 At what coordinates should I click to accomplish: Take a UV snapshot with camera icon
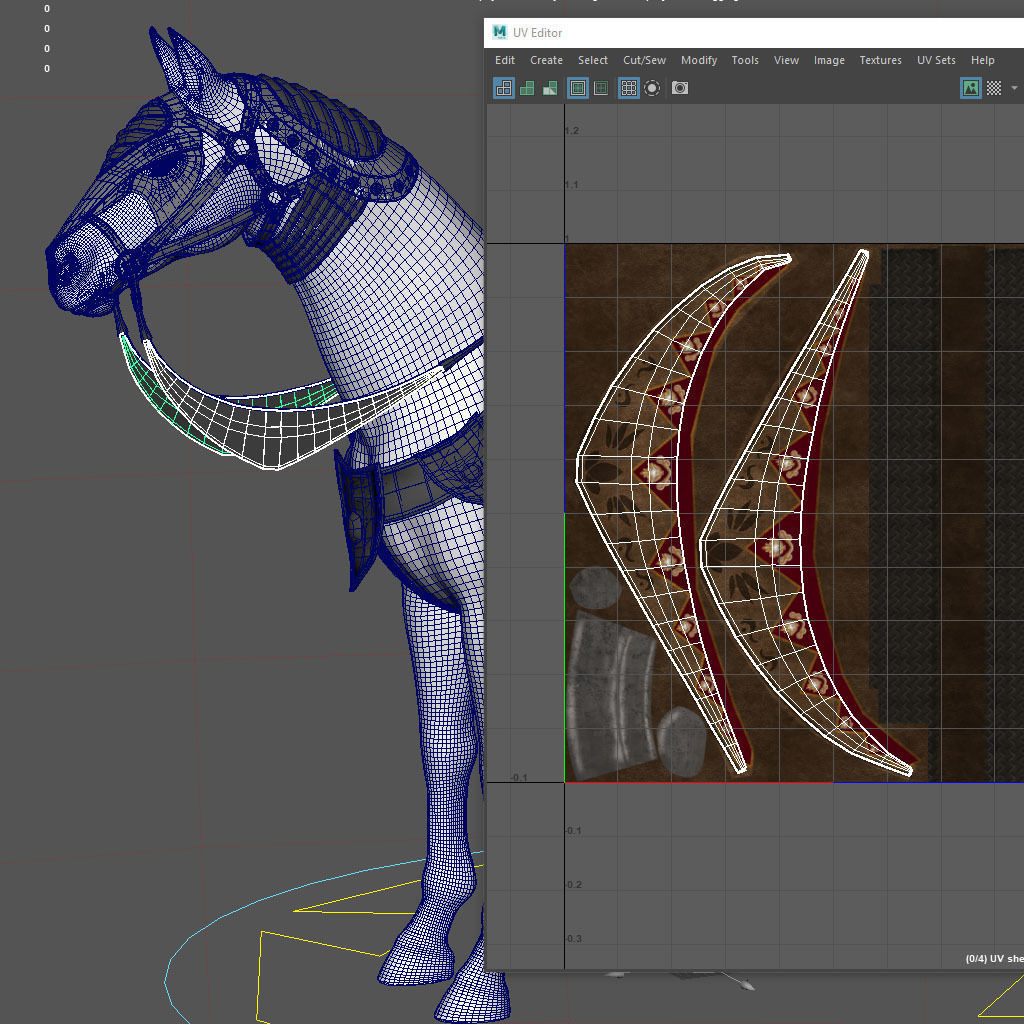pos(680,88)
